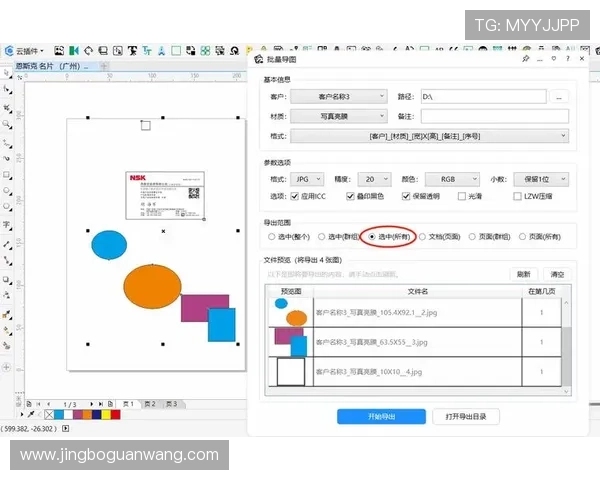Image resolution: width=600 pixels, height=480 pixels.
Task: Click the 备注 remarks input field
Action: (x=495, y=116)
